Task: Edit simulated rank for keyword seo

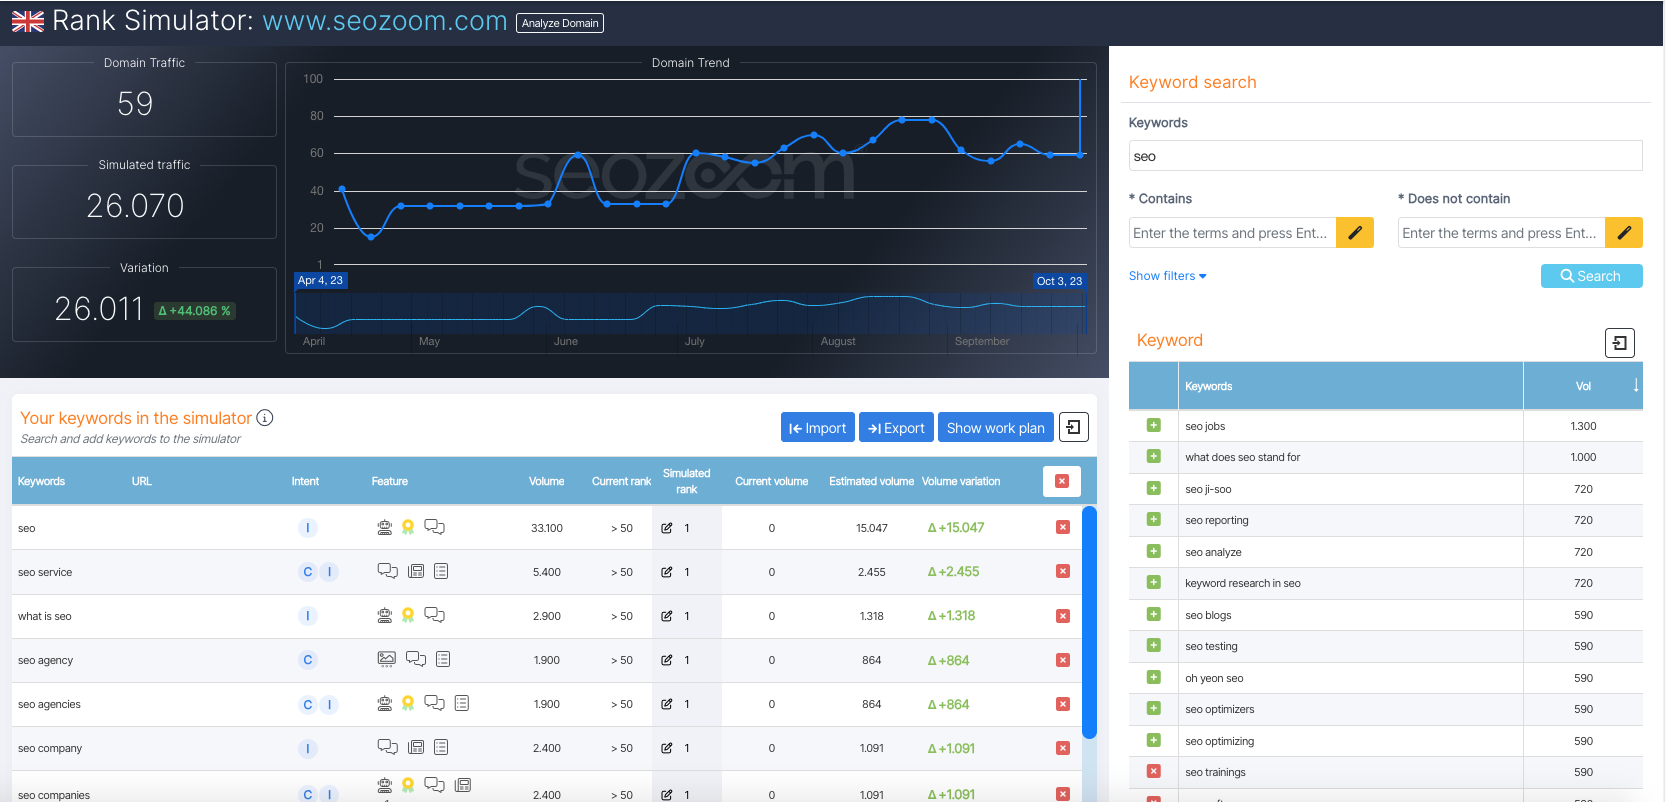Action: (667, 528)
